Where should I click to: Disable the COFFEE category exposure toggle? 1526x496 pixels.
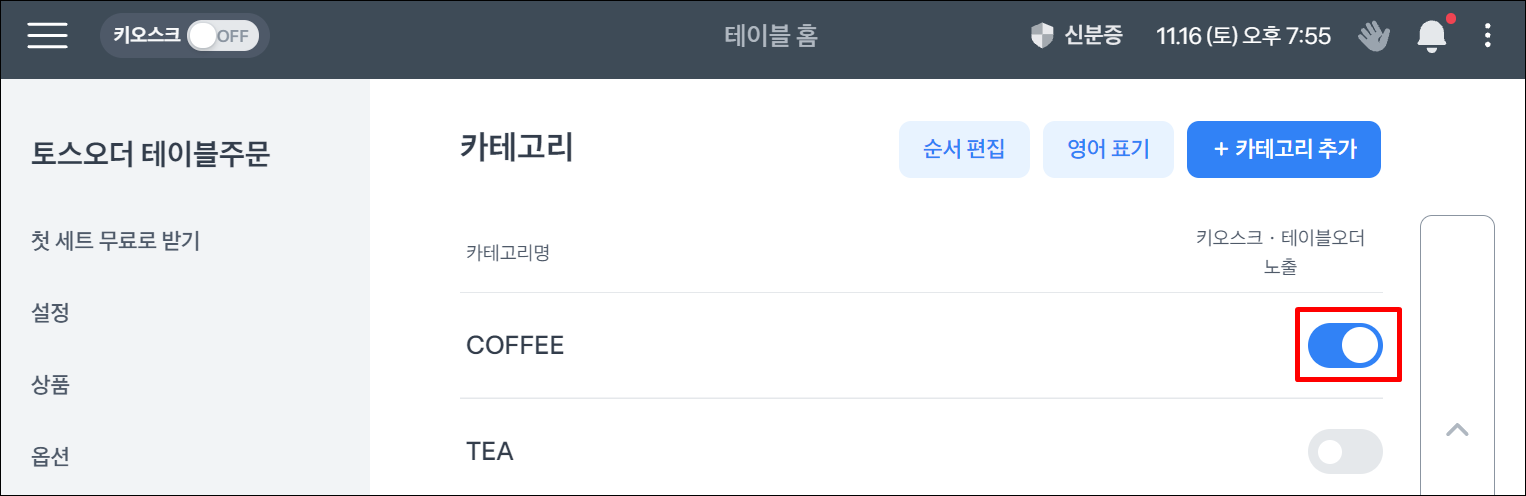coord(1345,346)
